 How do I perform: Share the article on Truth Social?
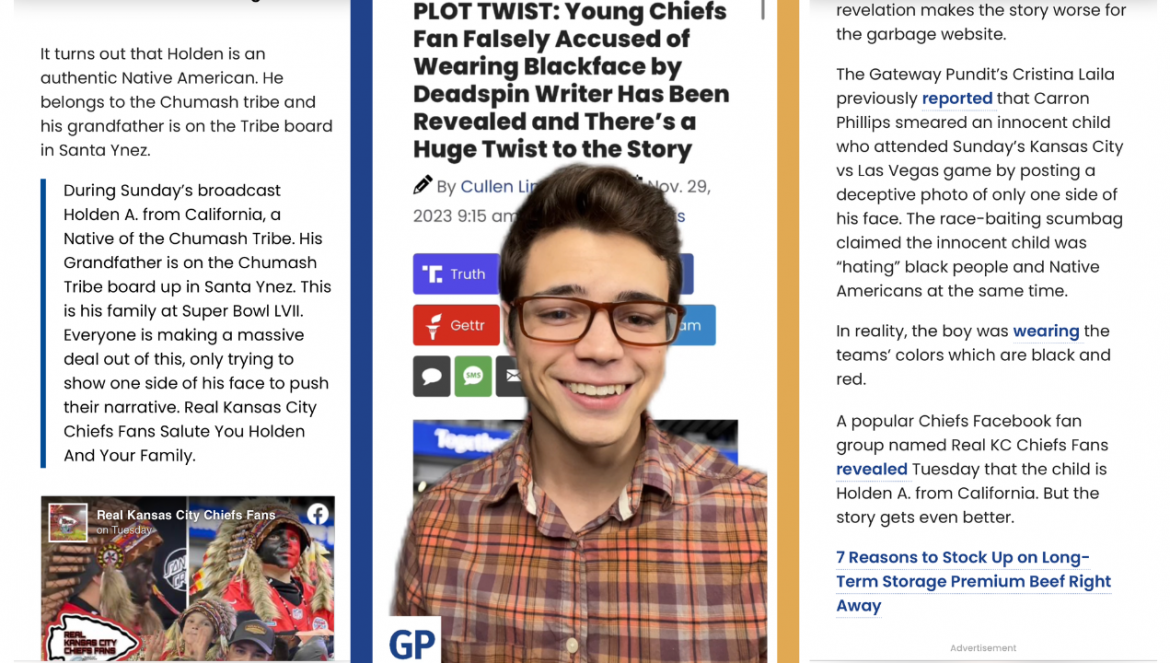(x=456, y=274)
